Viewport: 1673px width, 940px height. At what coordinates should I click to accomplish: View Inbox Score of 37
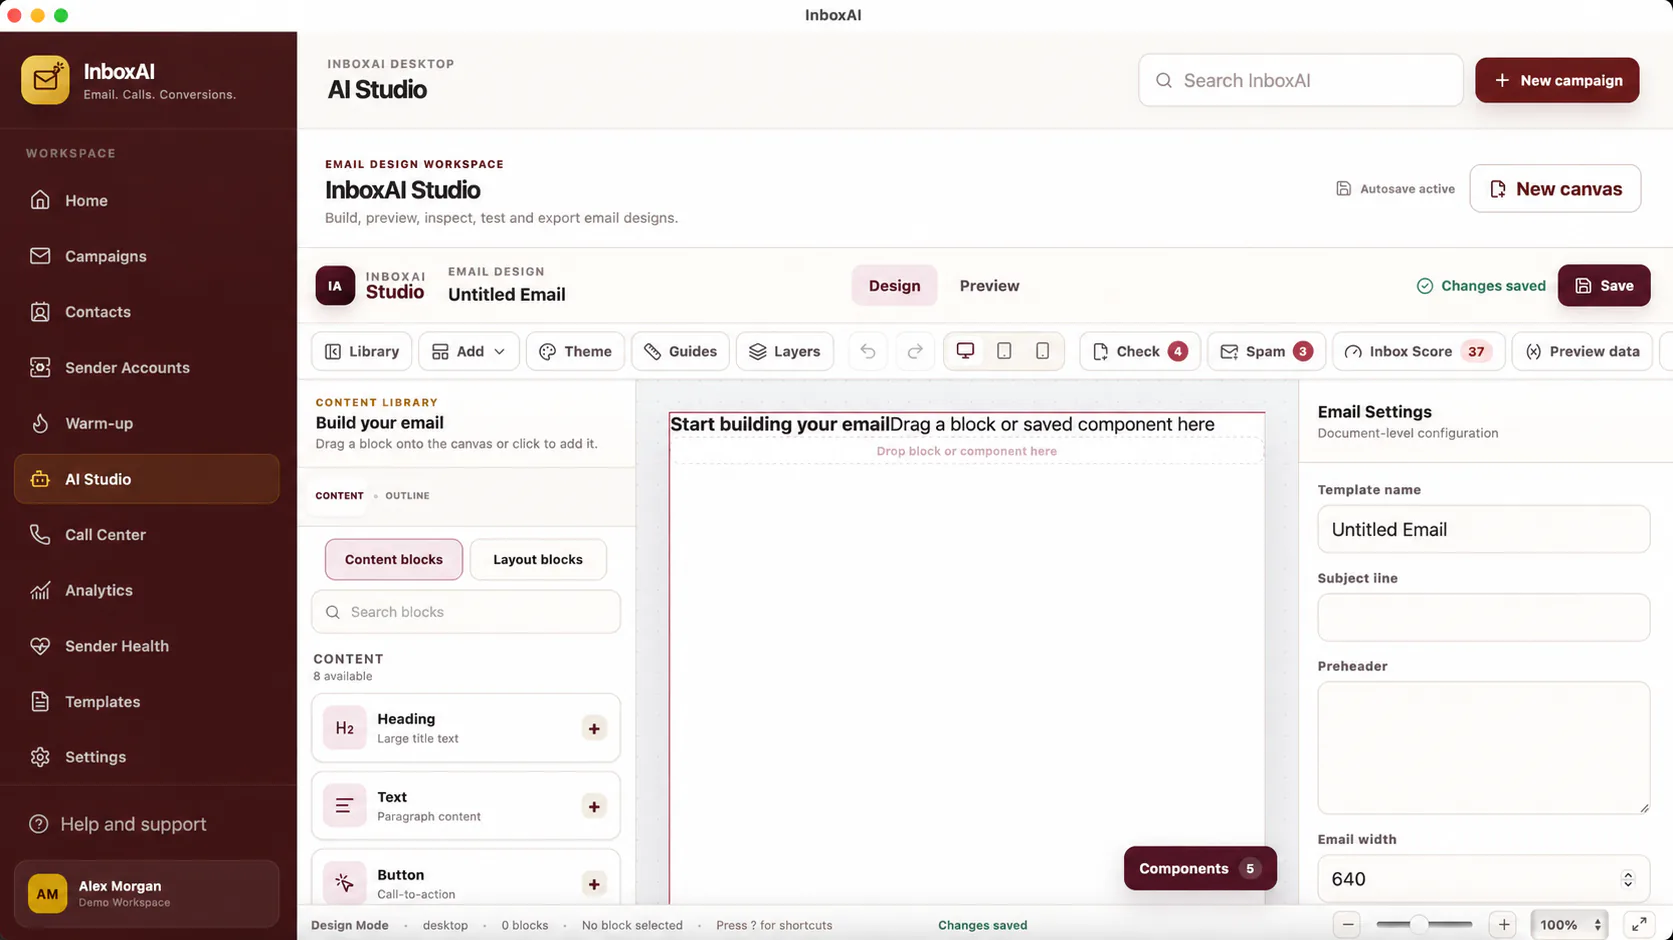(1419, 351)
